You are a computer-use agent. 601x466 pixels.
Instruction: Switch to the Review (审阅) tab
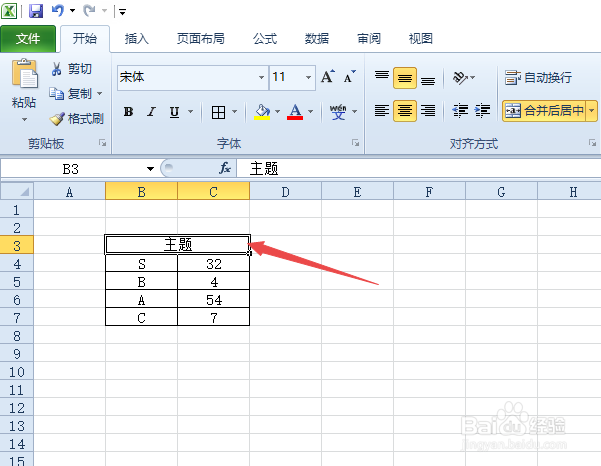pyautogui.click(x=369, y=38)
